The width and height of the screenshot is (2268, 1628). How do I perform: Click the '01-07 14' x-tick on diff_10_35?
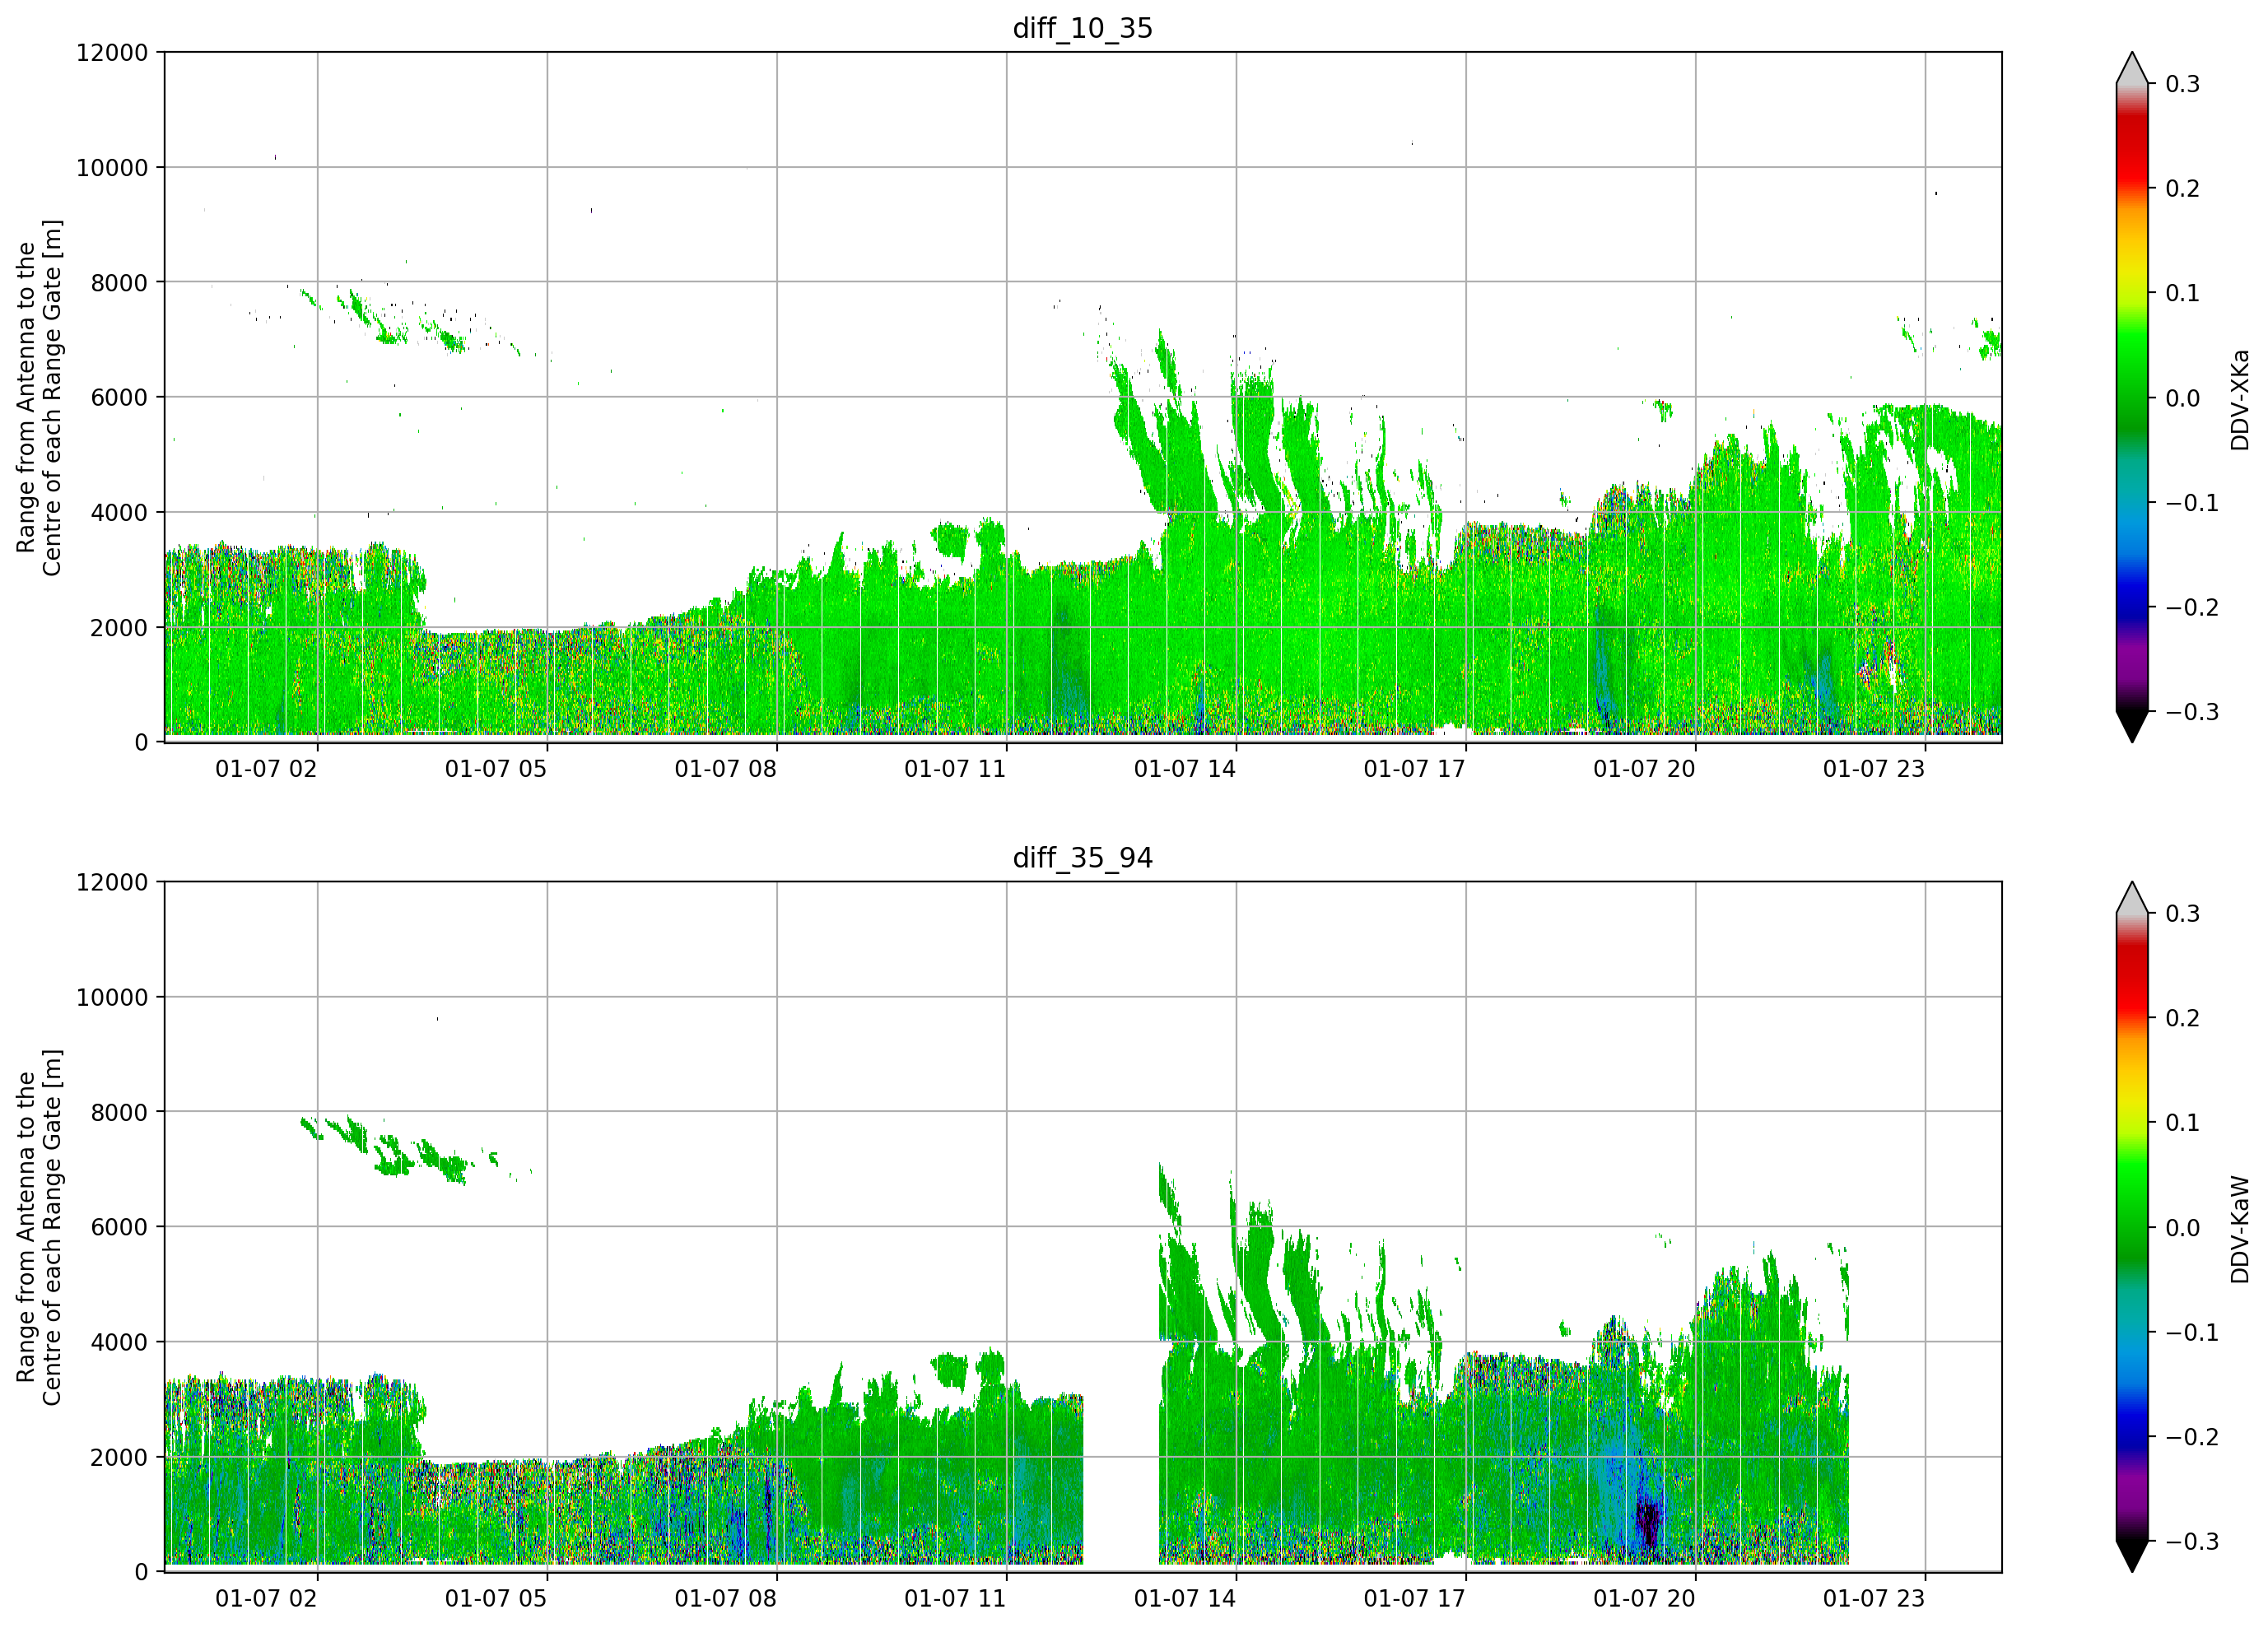[x=1185, y=769]
